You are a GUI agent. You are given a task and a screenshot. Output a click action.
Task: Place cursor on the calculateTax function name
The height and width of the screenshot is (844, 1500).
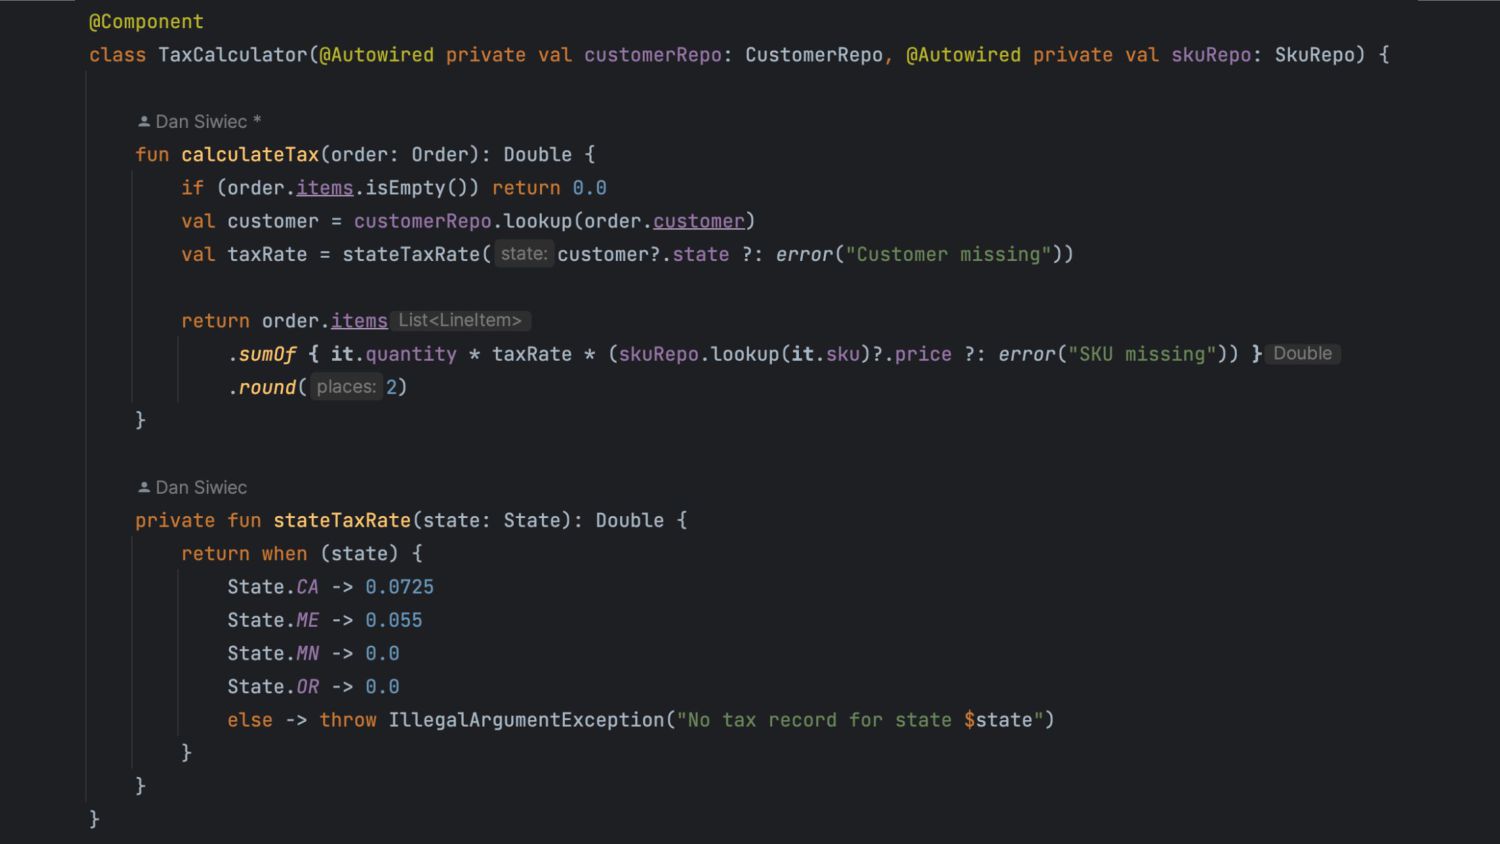(x=250, y=155)
